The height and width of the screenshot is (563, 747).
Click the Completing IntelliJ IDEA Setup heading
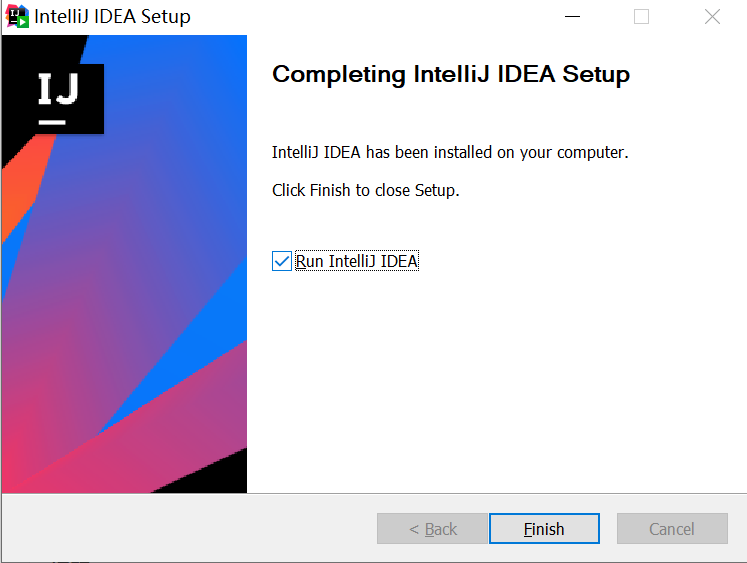point(451,74)
